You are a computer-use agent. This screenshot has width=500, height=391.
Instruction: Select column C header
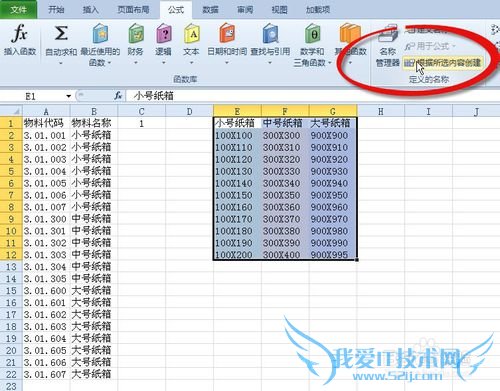(x=141, y=111)
